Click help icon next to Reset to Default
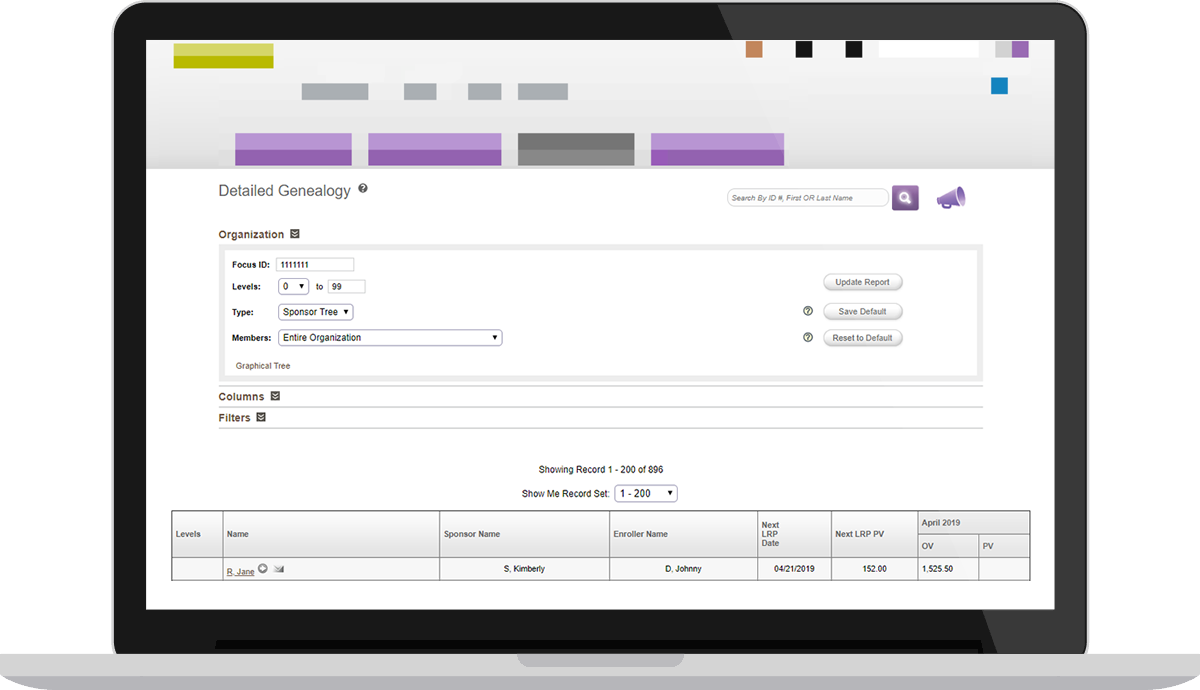This screenshot has height=690, width=1200. (x=808, y=338)
